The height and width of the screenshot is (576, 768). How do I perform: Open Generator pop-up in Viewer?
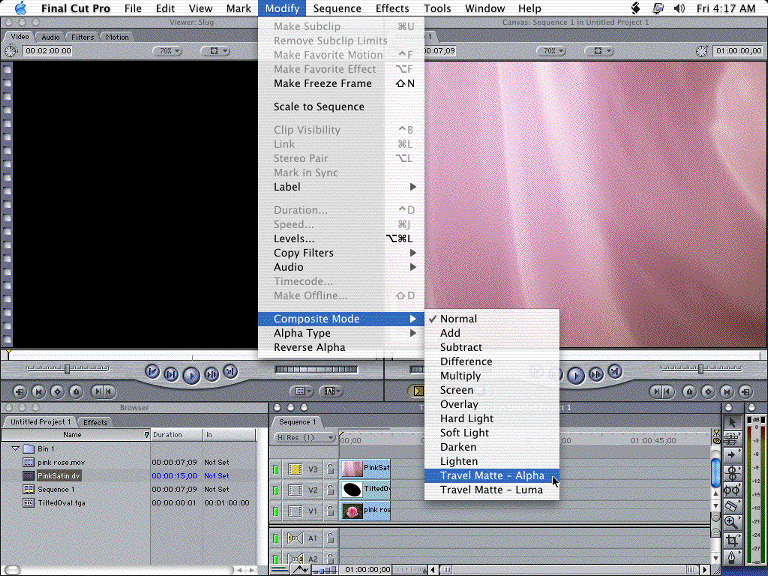point(331,391)
